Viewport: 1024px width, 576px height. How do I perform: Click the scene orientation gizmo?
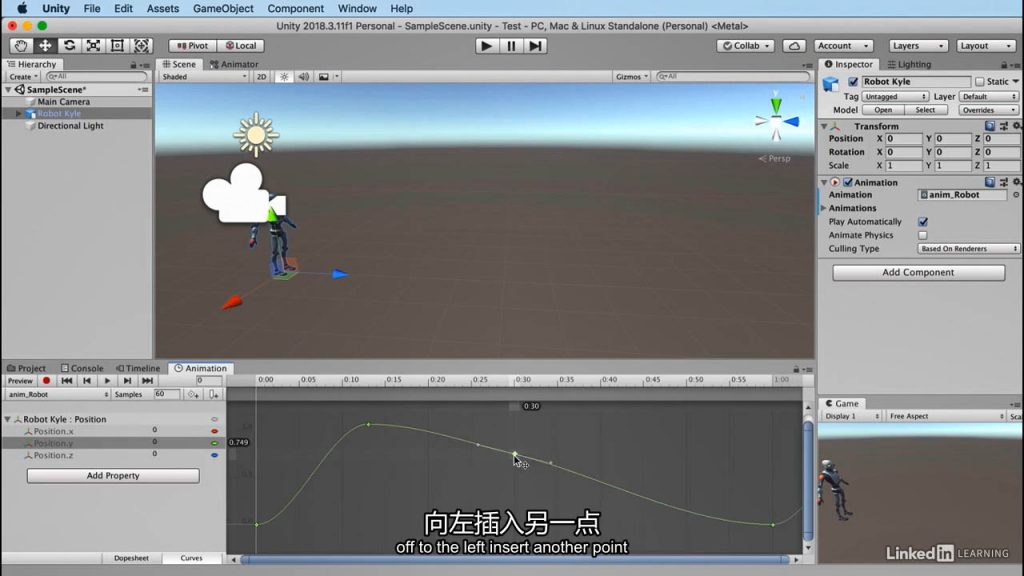point(776,120)
